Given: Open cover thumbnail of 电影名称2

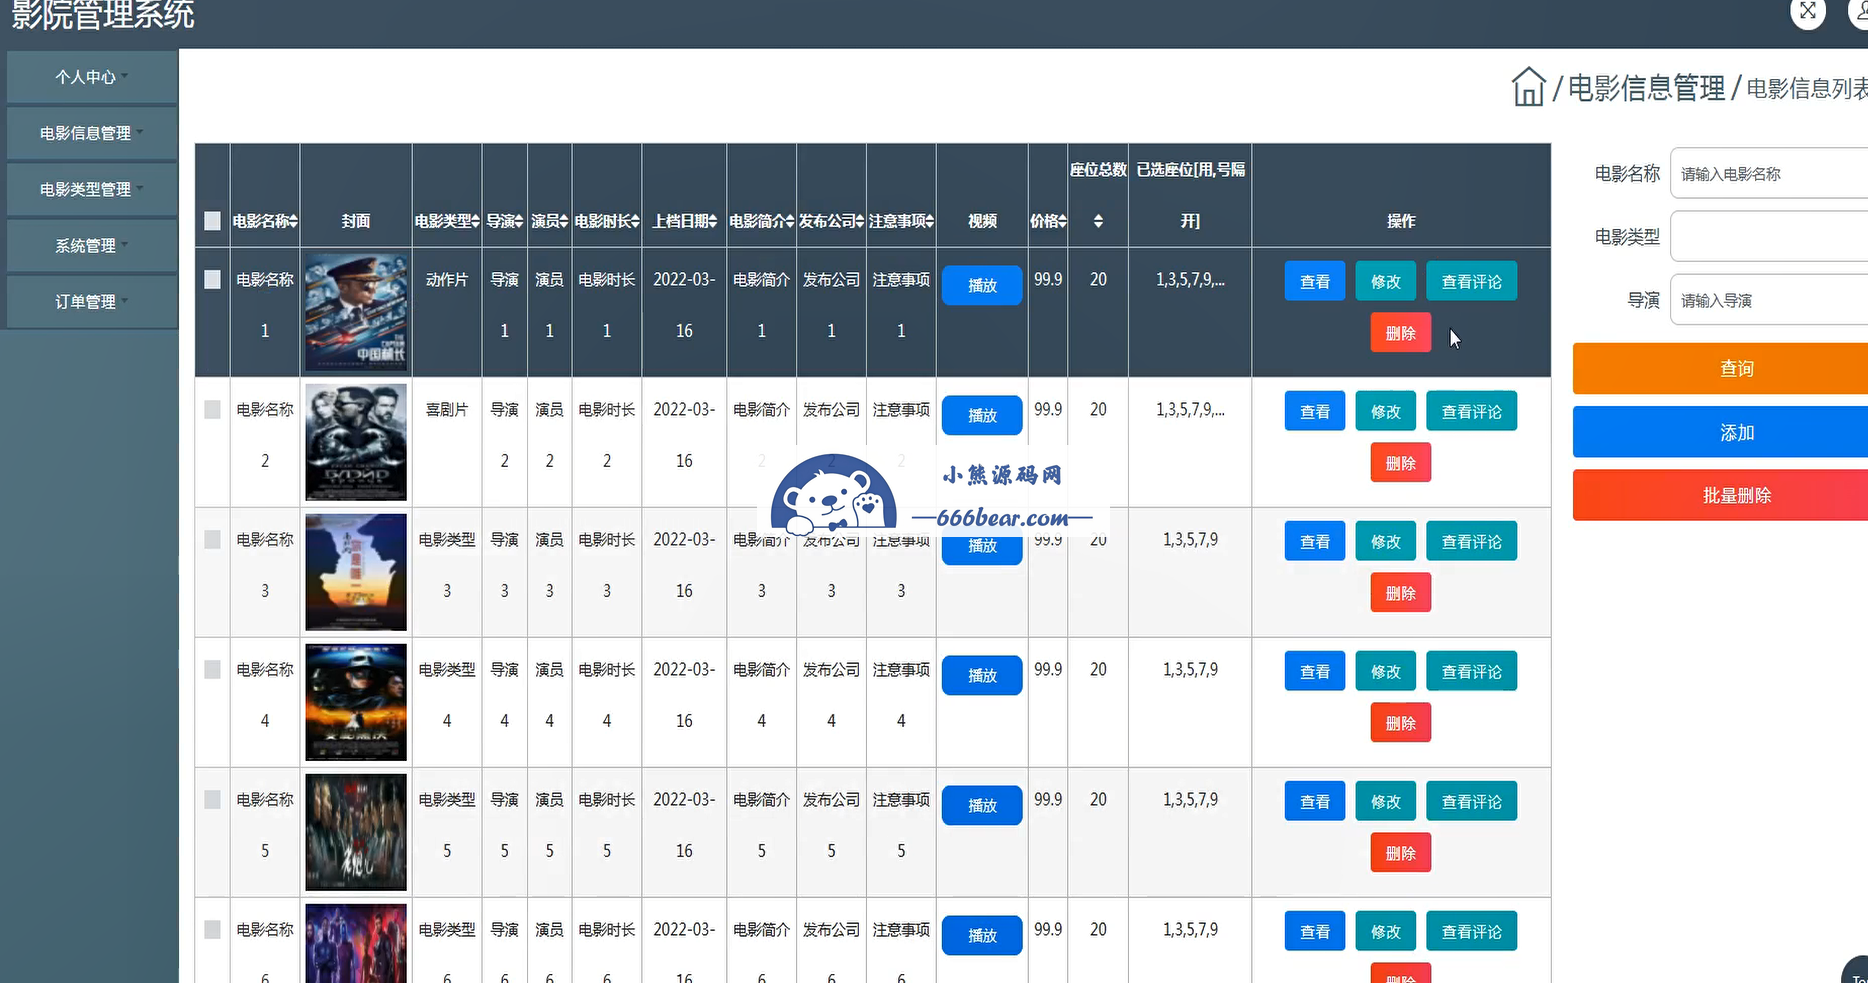Looking at the screenshot, I should pos(356,442).
